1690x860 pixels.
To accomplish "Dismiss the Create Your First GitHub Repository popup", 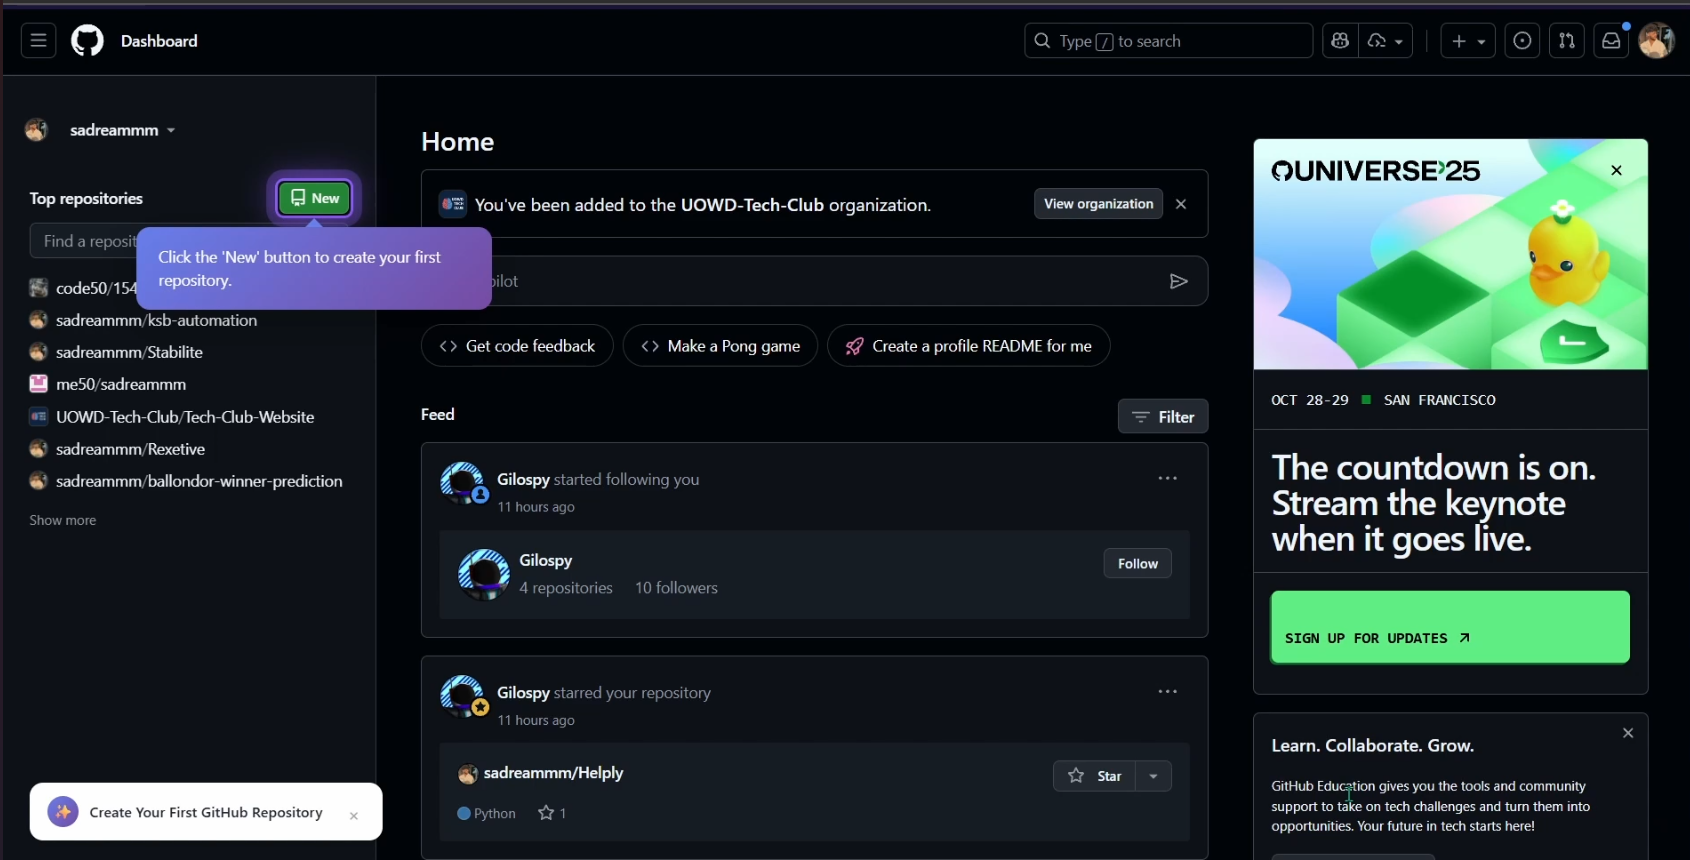I will coord(354,816).
